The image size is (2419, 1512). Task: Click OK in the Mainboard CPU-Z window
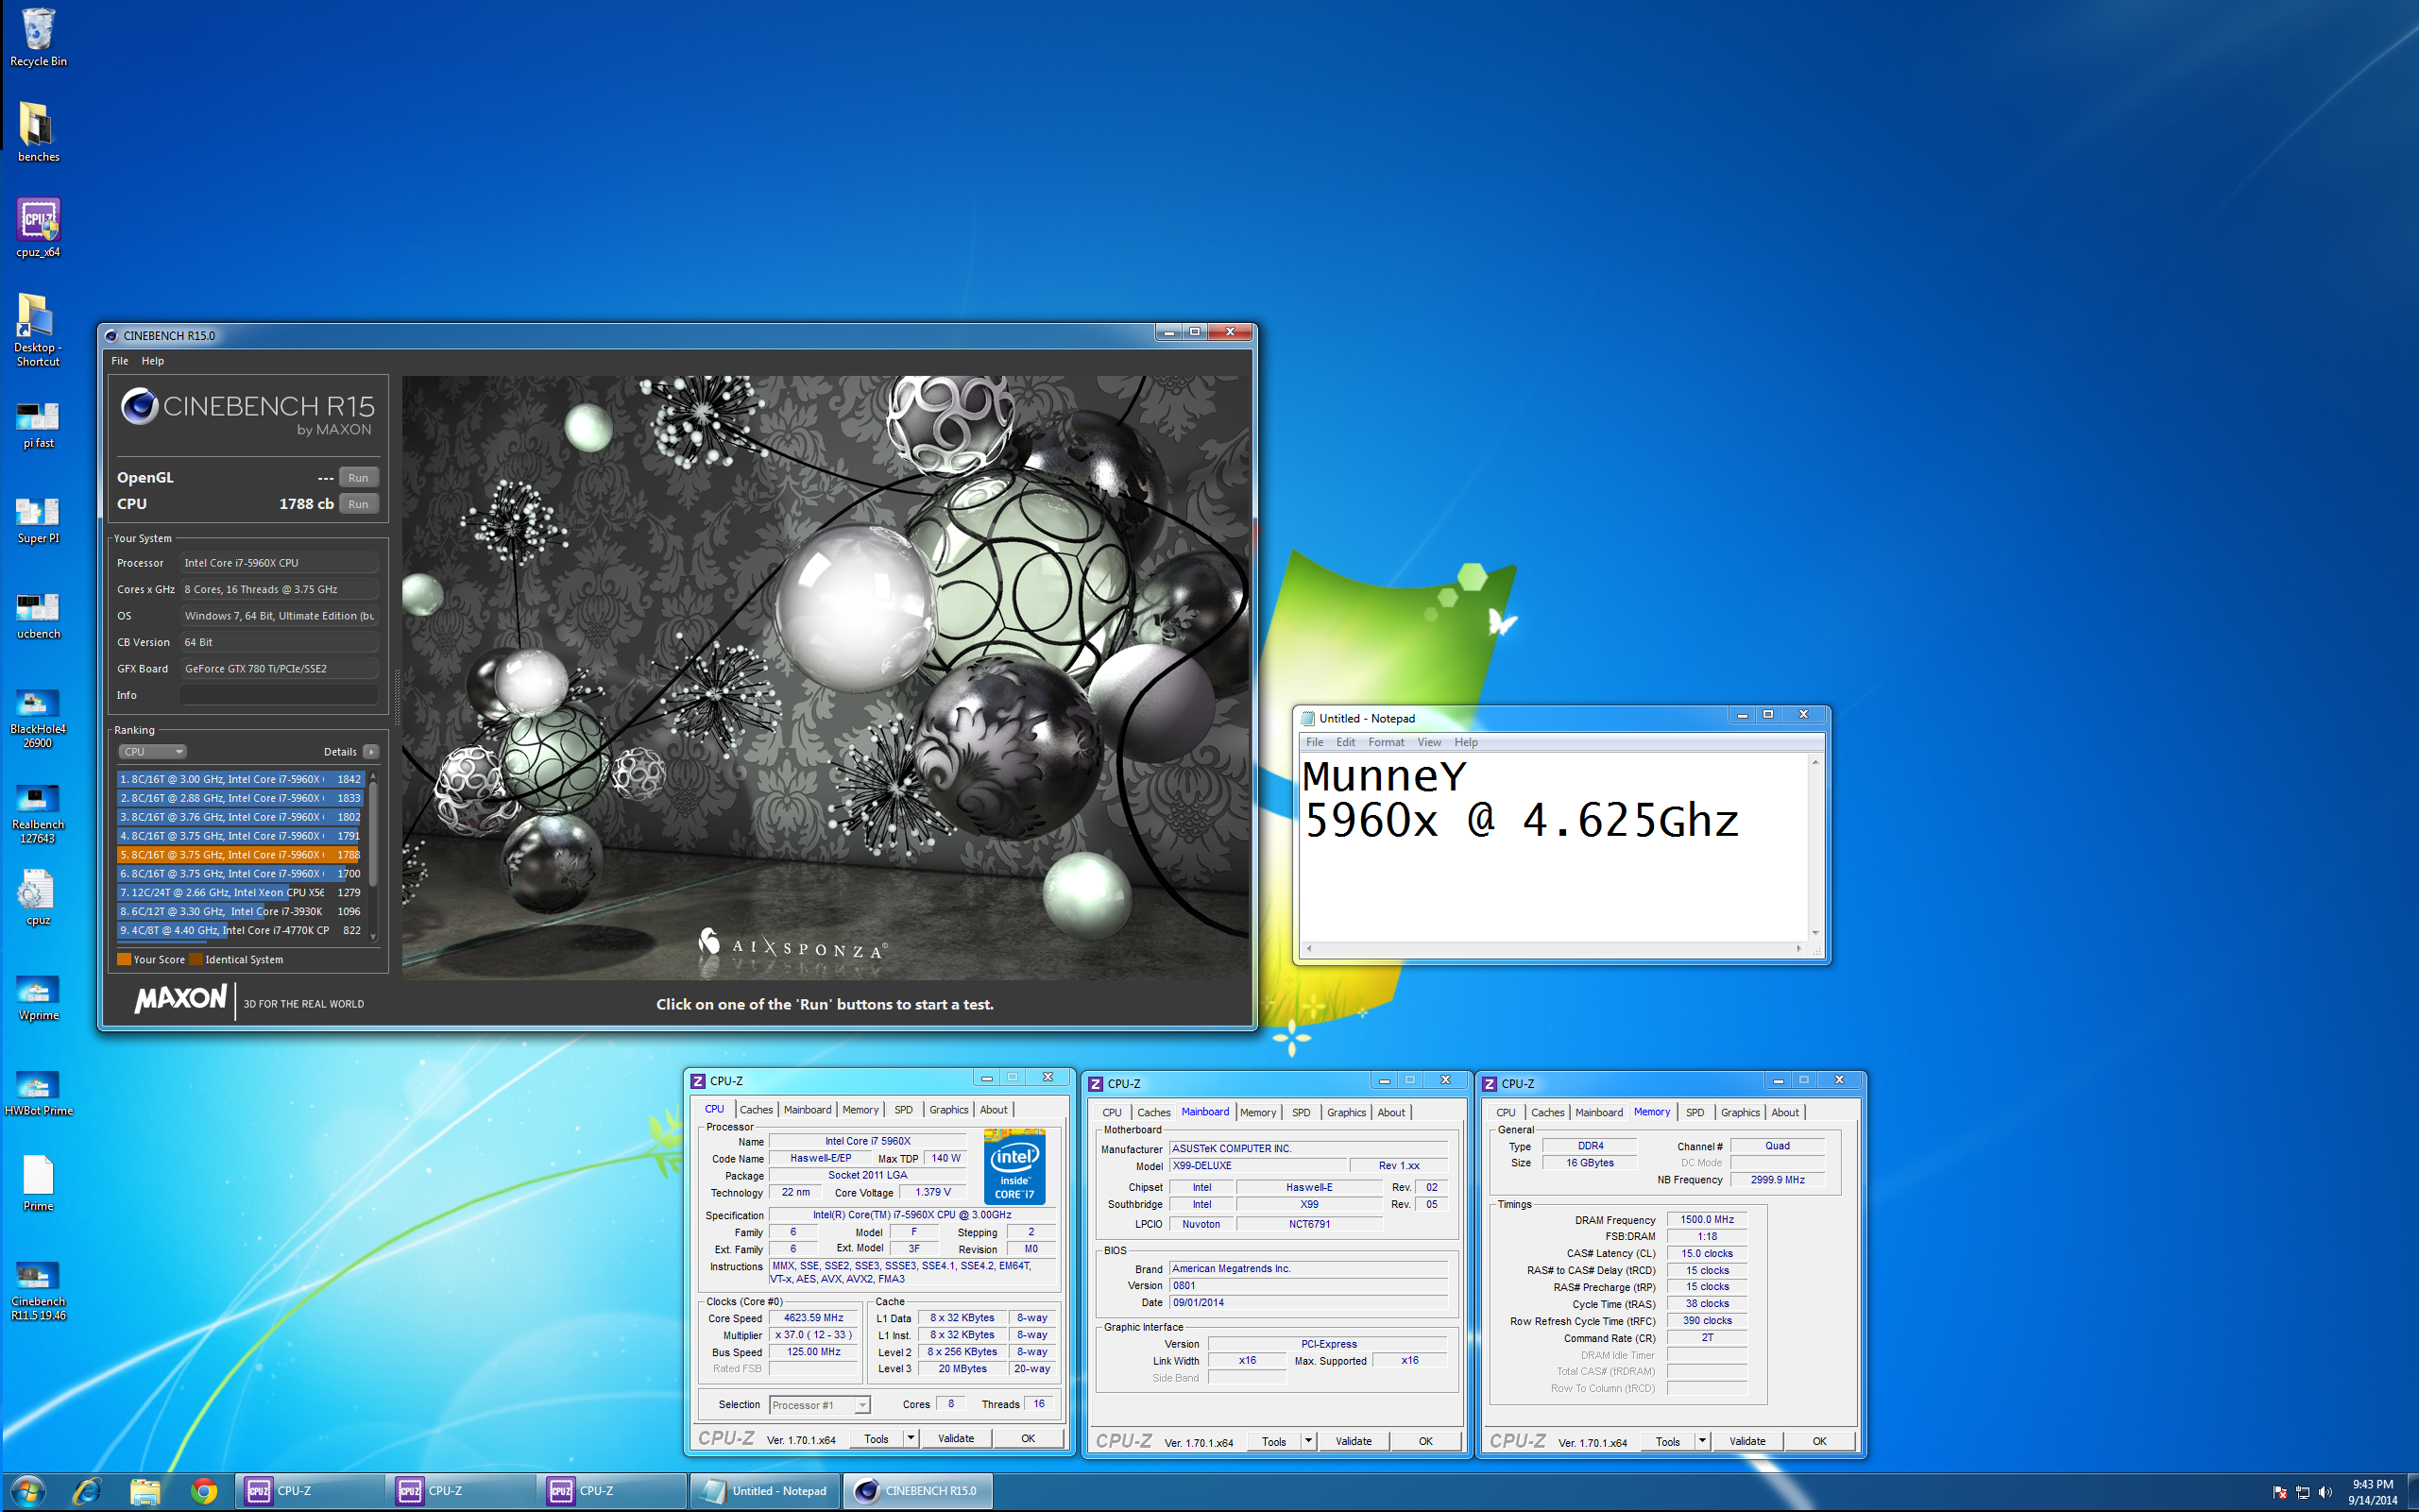pyautogui.click(x=1425, y=1441)
